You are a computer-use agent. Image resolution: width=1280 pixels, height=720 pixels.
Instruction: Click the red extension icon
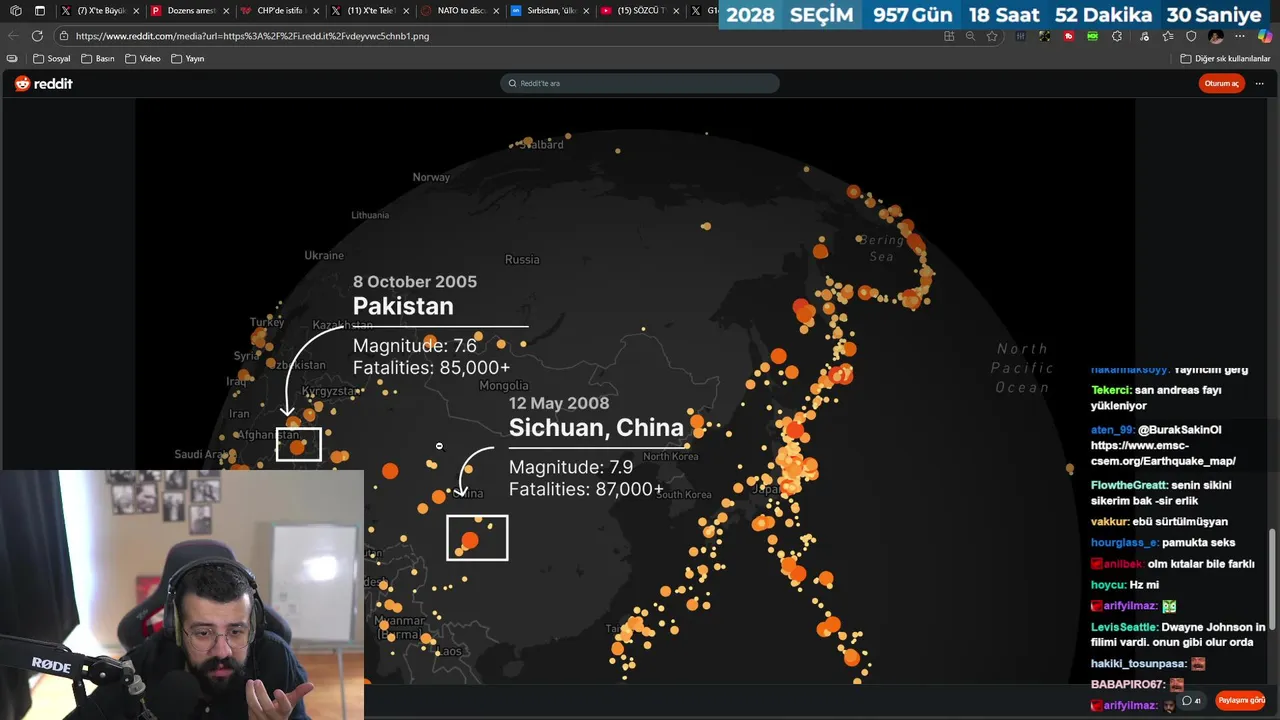(x=1069, y=36)
